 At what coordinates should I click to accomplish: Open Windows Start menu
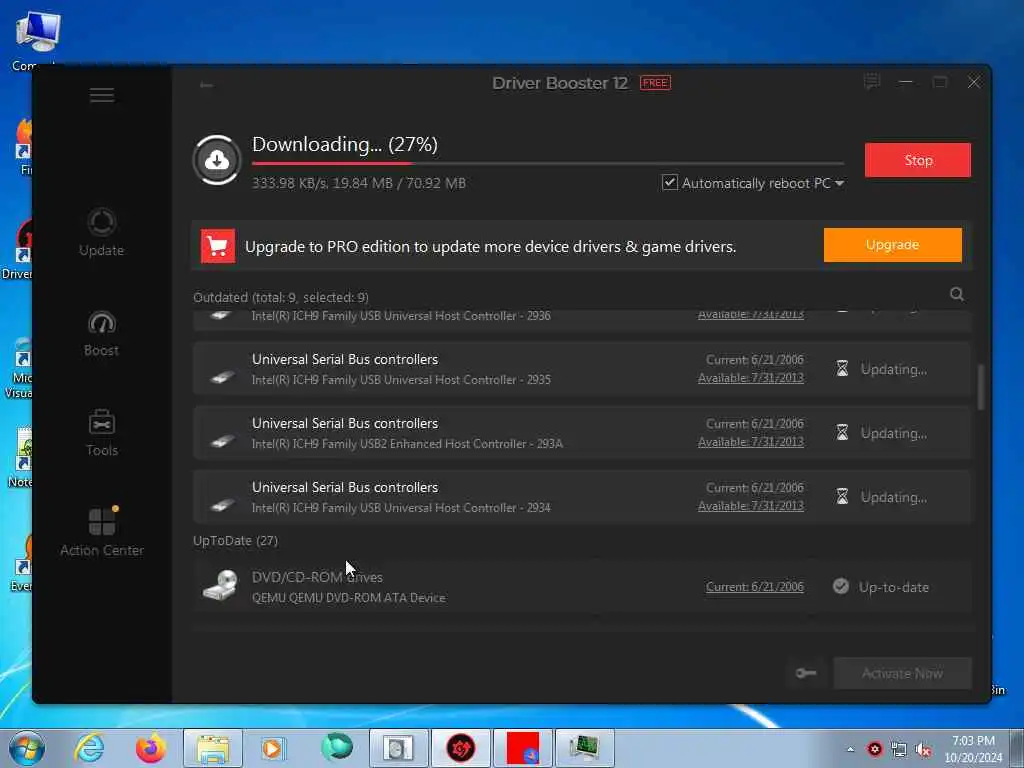click(26, 748)
